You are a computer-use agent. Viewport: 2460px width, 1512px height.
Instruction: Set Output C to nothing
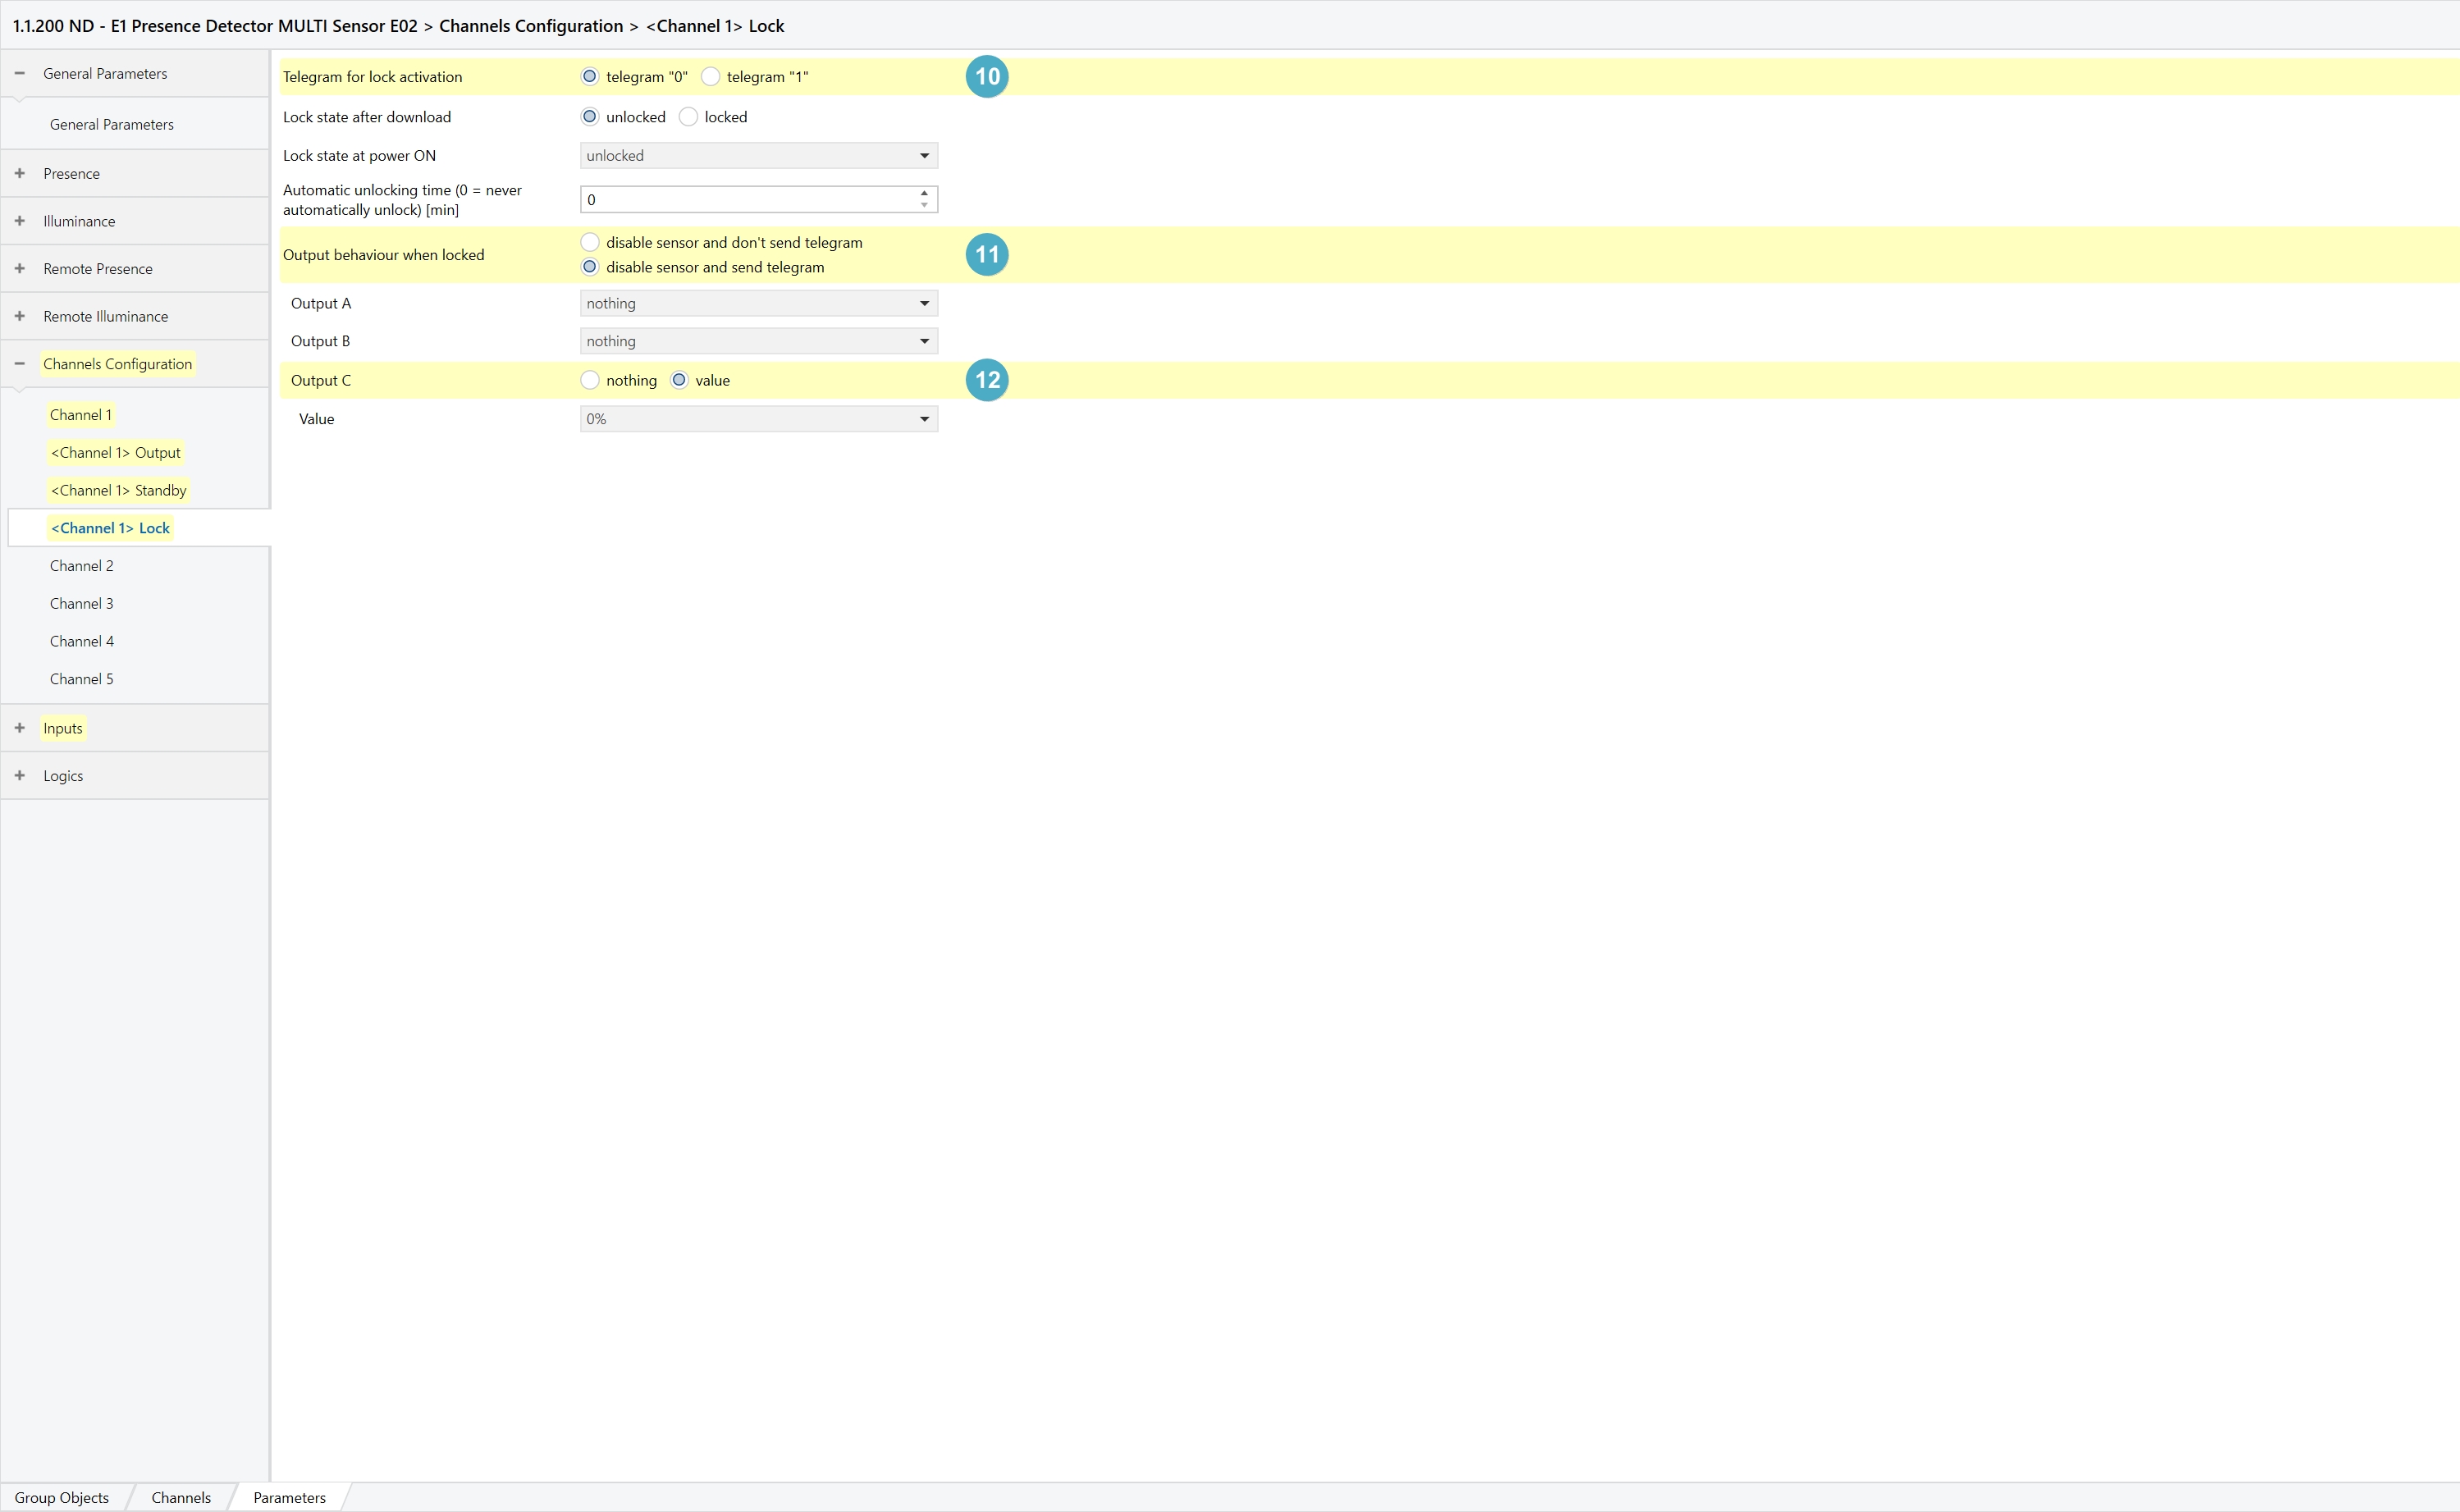(590, 380)
